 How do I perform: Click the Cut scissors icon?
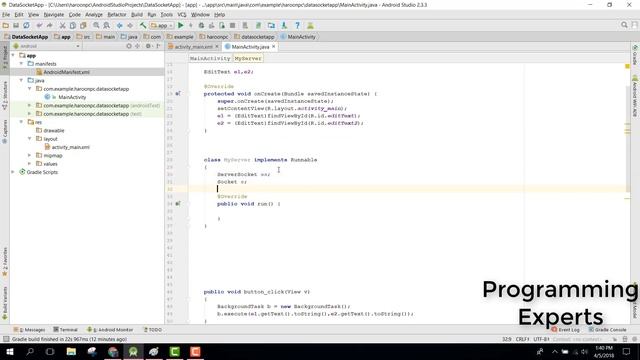[x=62, y=25]
